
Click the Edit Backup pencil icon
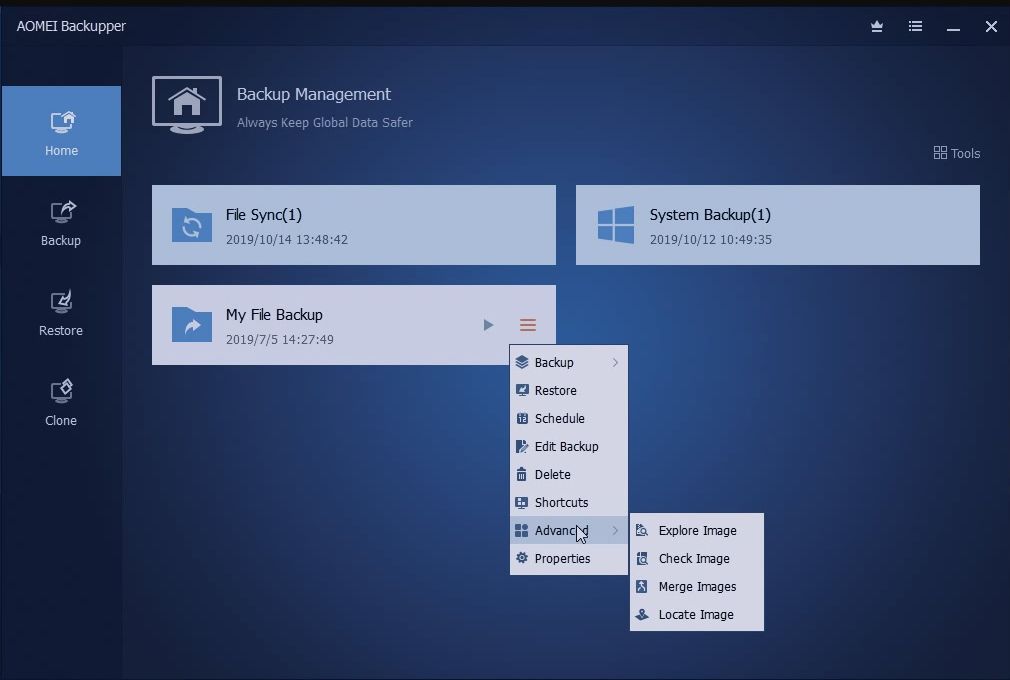coord(522,446)
